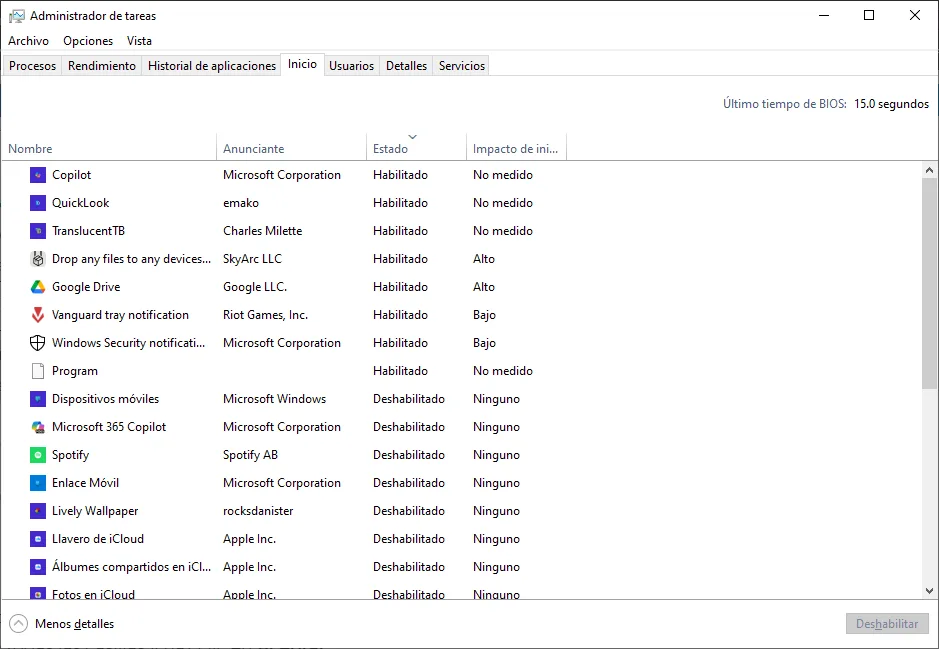
Task: Click the scrollbar down arrow
Action: (929, 591)
